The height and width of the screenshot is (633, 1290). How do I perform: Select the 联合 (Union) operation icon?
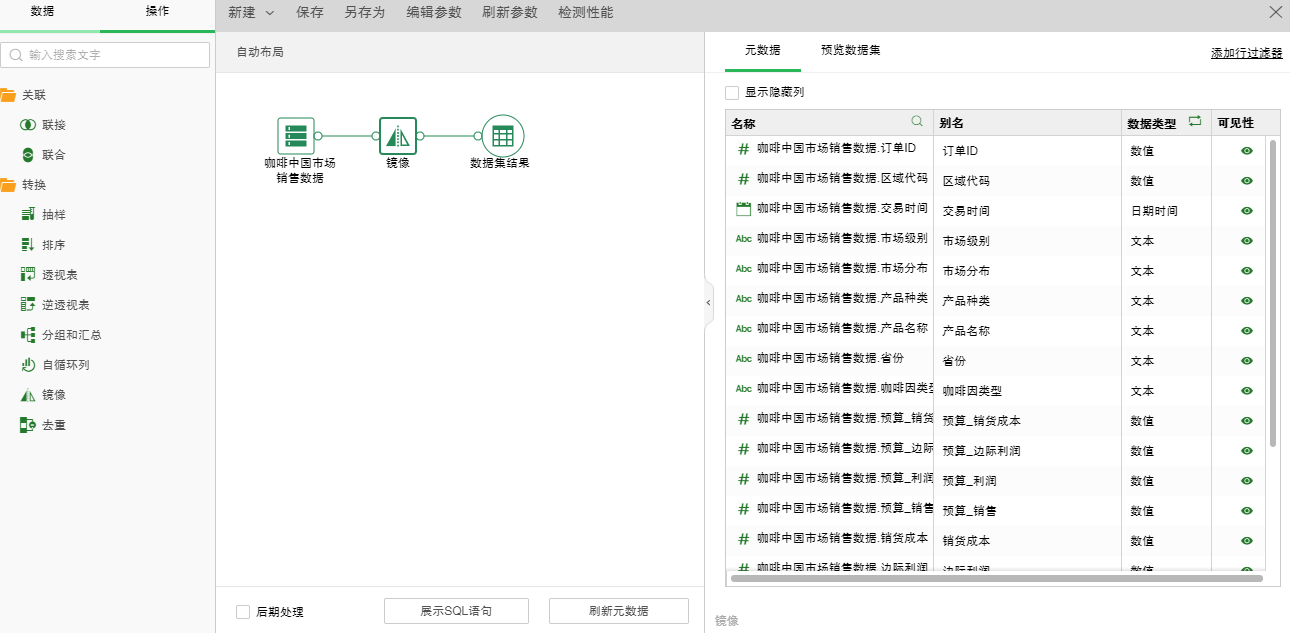point(28,155)
